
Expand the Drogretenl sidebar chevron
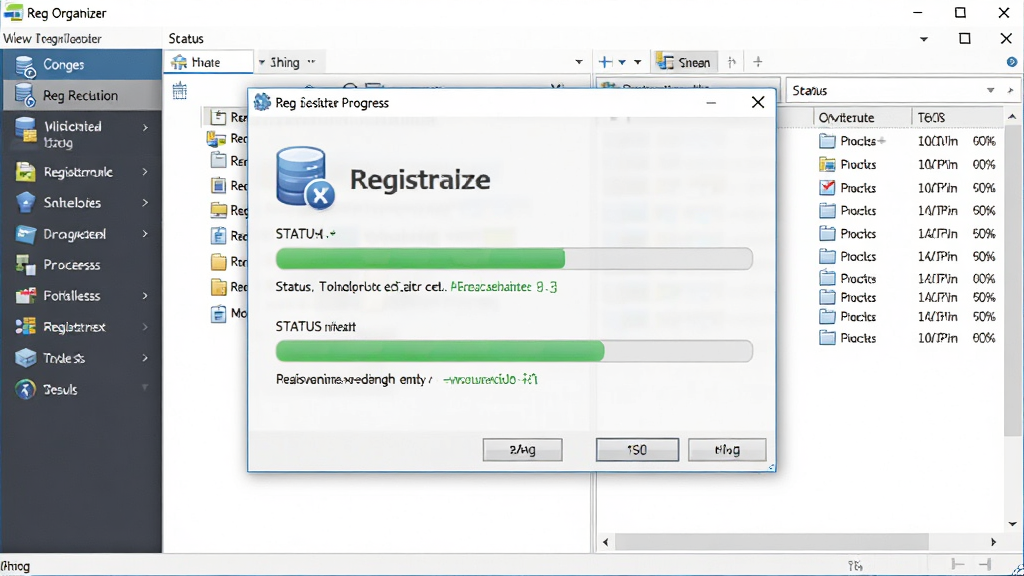point(145,234)
